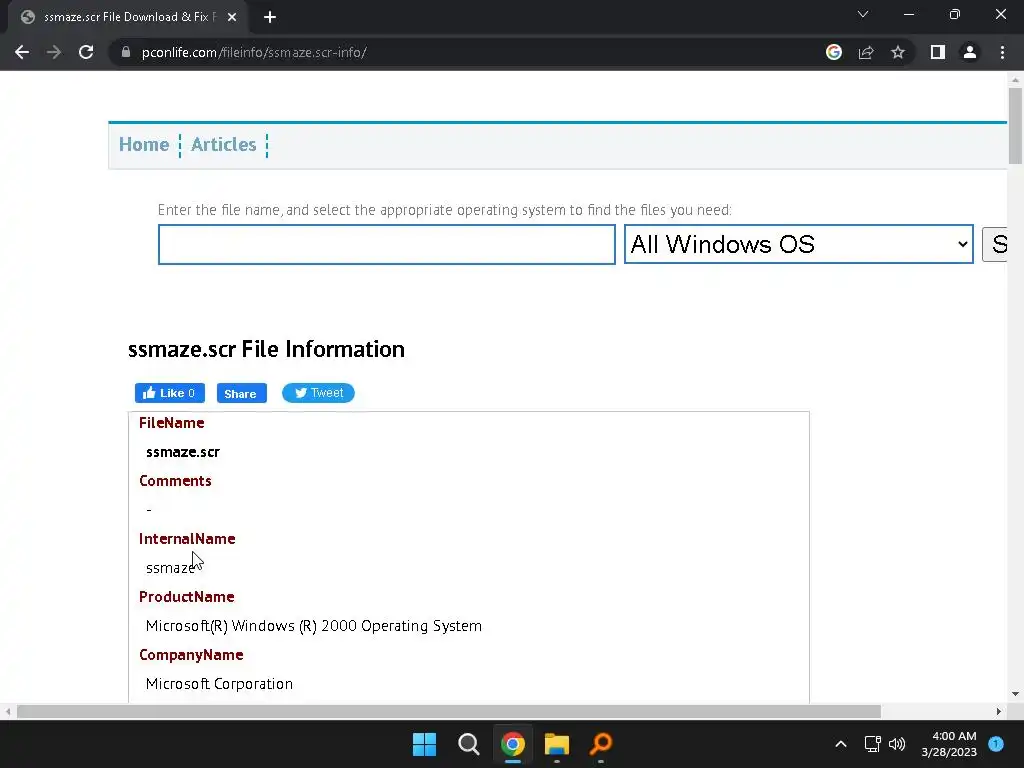View site information padlock icon
The image size is (1024, 768).
pos(126,52)
